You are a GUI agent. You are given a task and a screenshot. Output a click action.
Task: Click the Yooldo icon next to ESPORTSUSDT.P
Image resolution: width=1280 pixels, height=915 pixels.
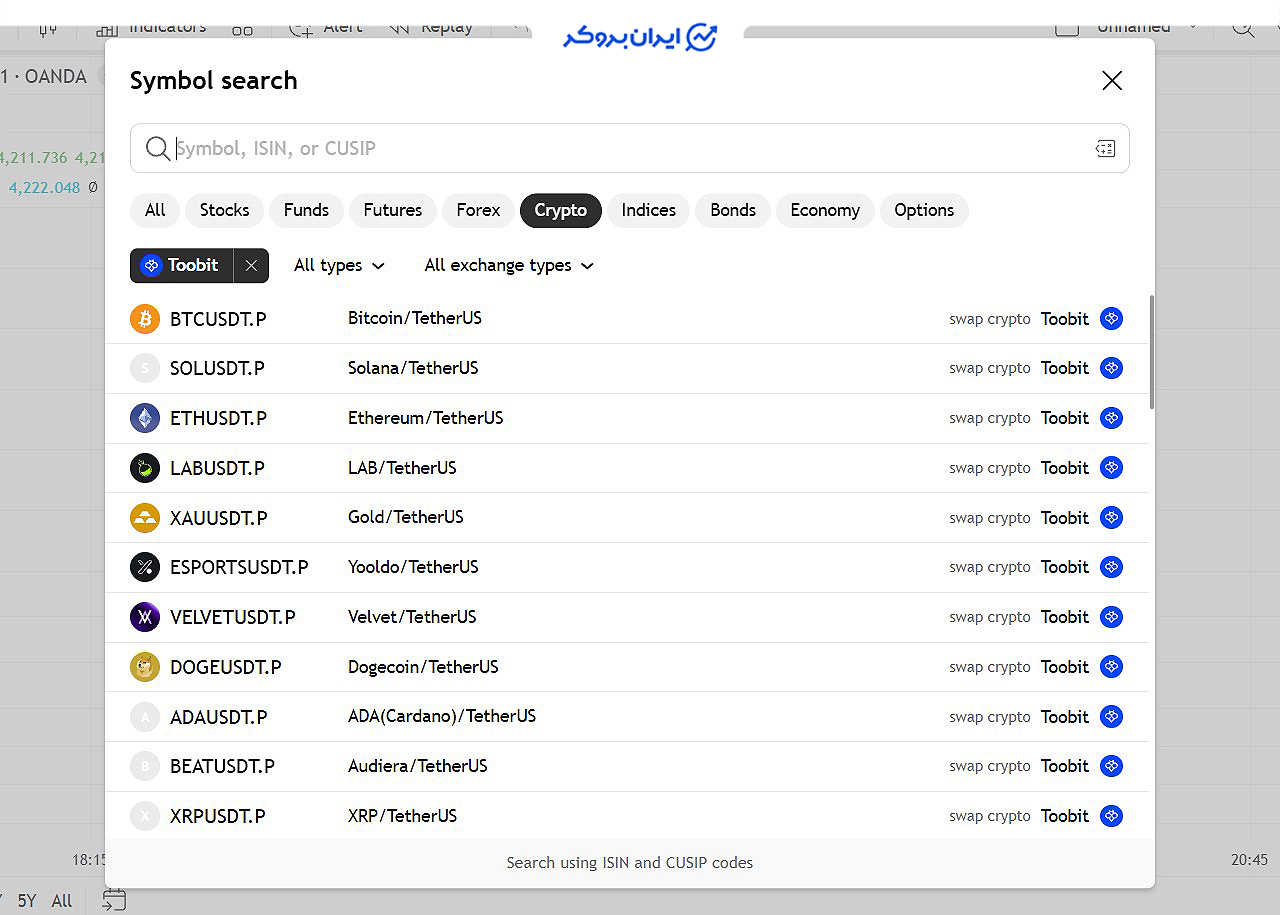[145, 567]
